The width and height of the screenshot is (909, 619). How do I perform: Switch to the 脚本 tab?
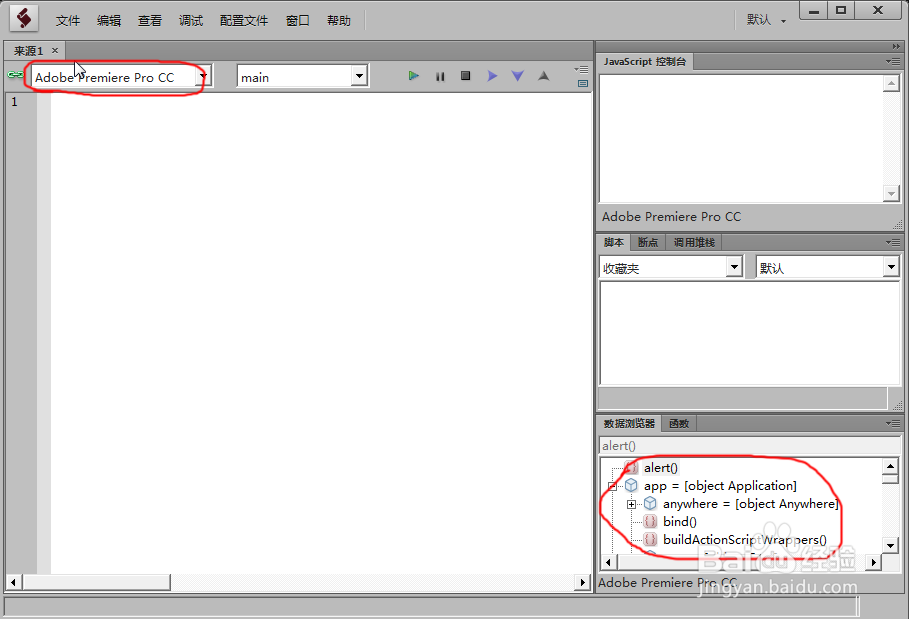[614, 242]
